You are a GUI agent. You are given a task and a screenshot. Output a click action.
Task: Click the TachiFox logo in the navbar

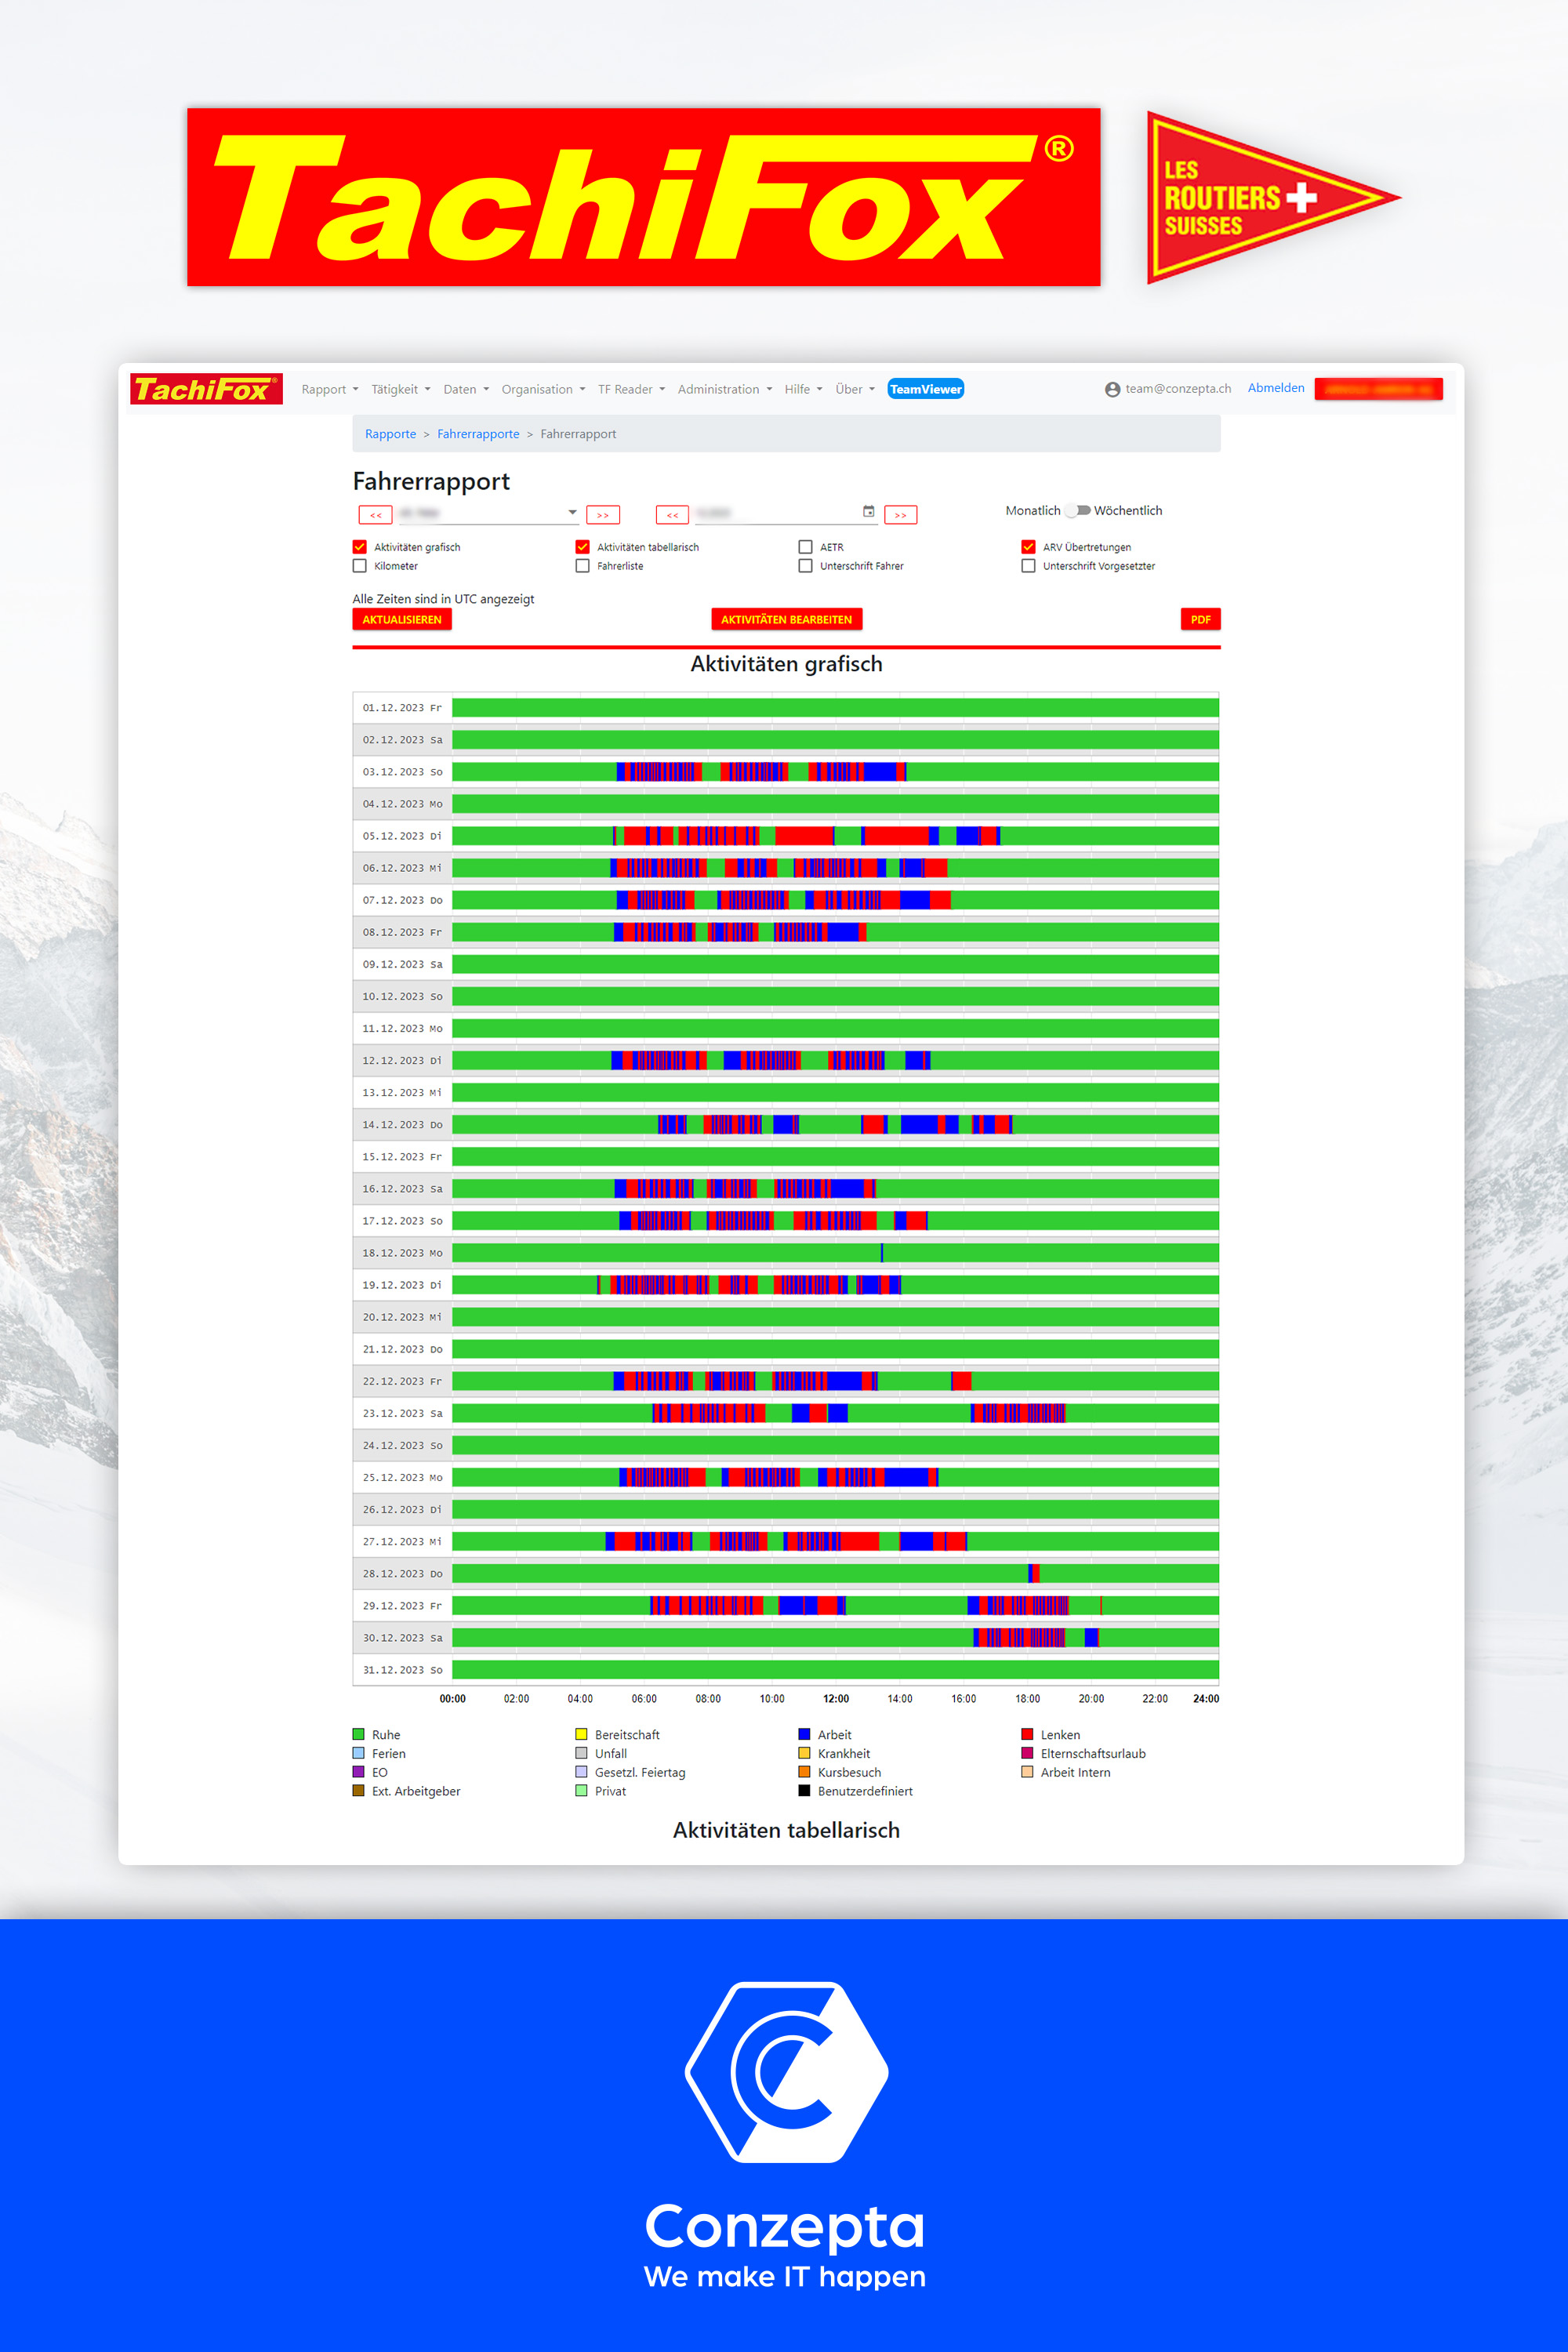pos(206,389)
